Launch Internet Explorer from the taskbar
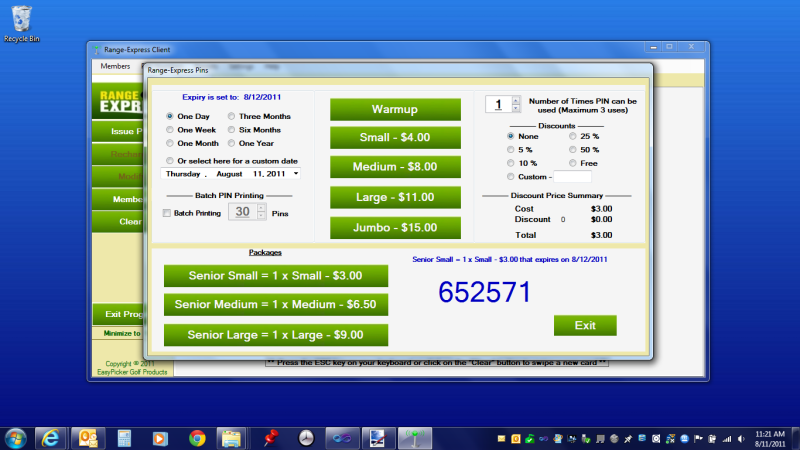800x450 pixels. tap(48, 438)
